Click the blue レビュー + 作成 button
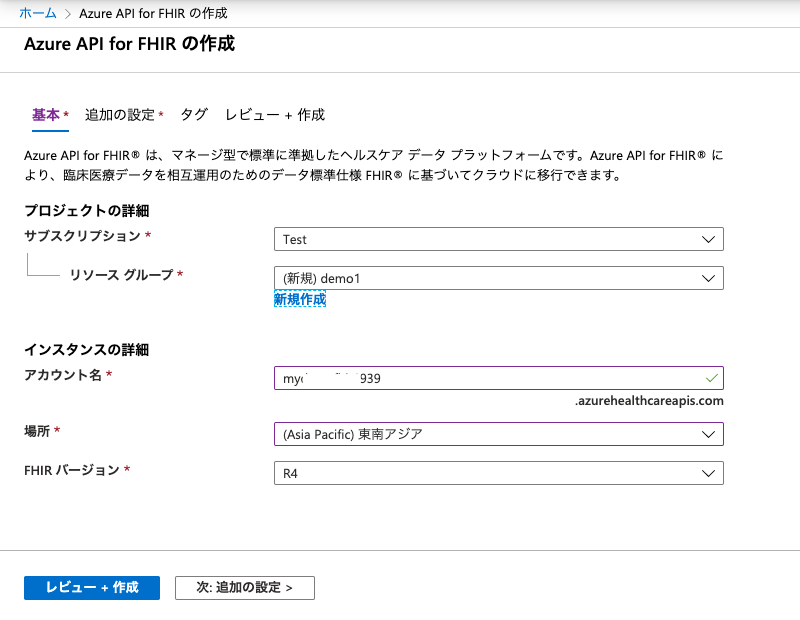This screenshot has height=620, width=800. click(x=92, y=588)
